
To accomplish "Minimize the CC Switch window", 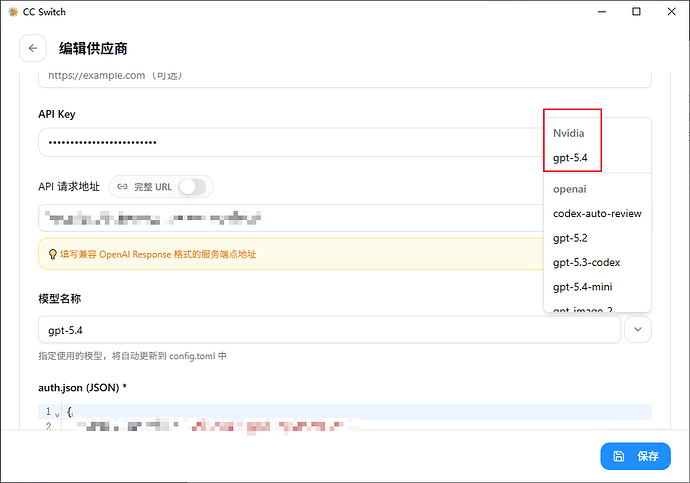I will tap(602, 12).
